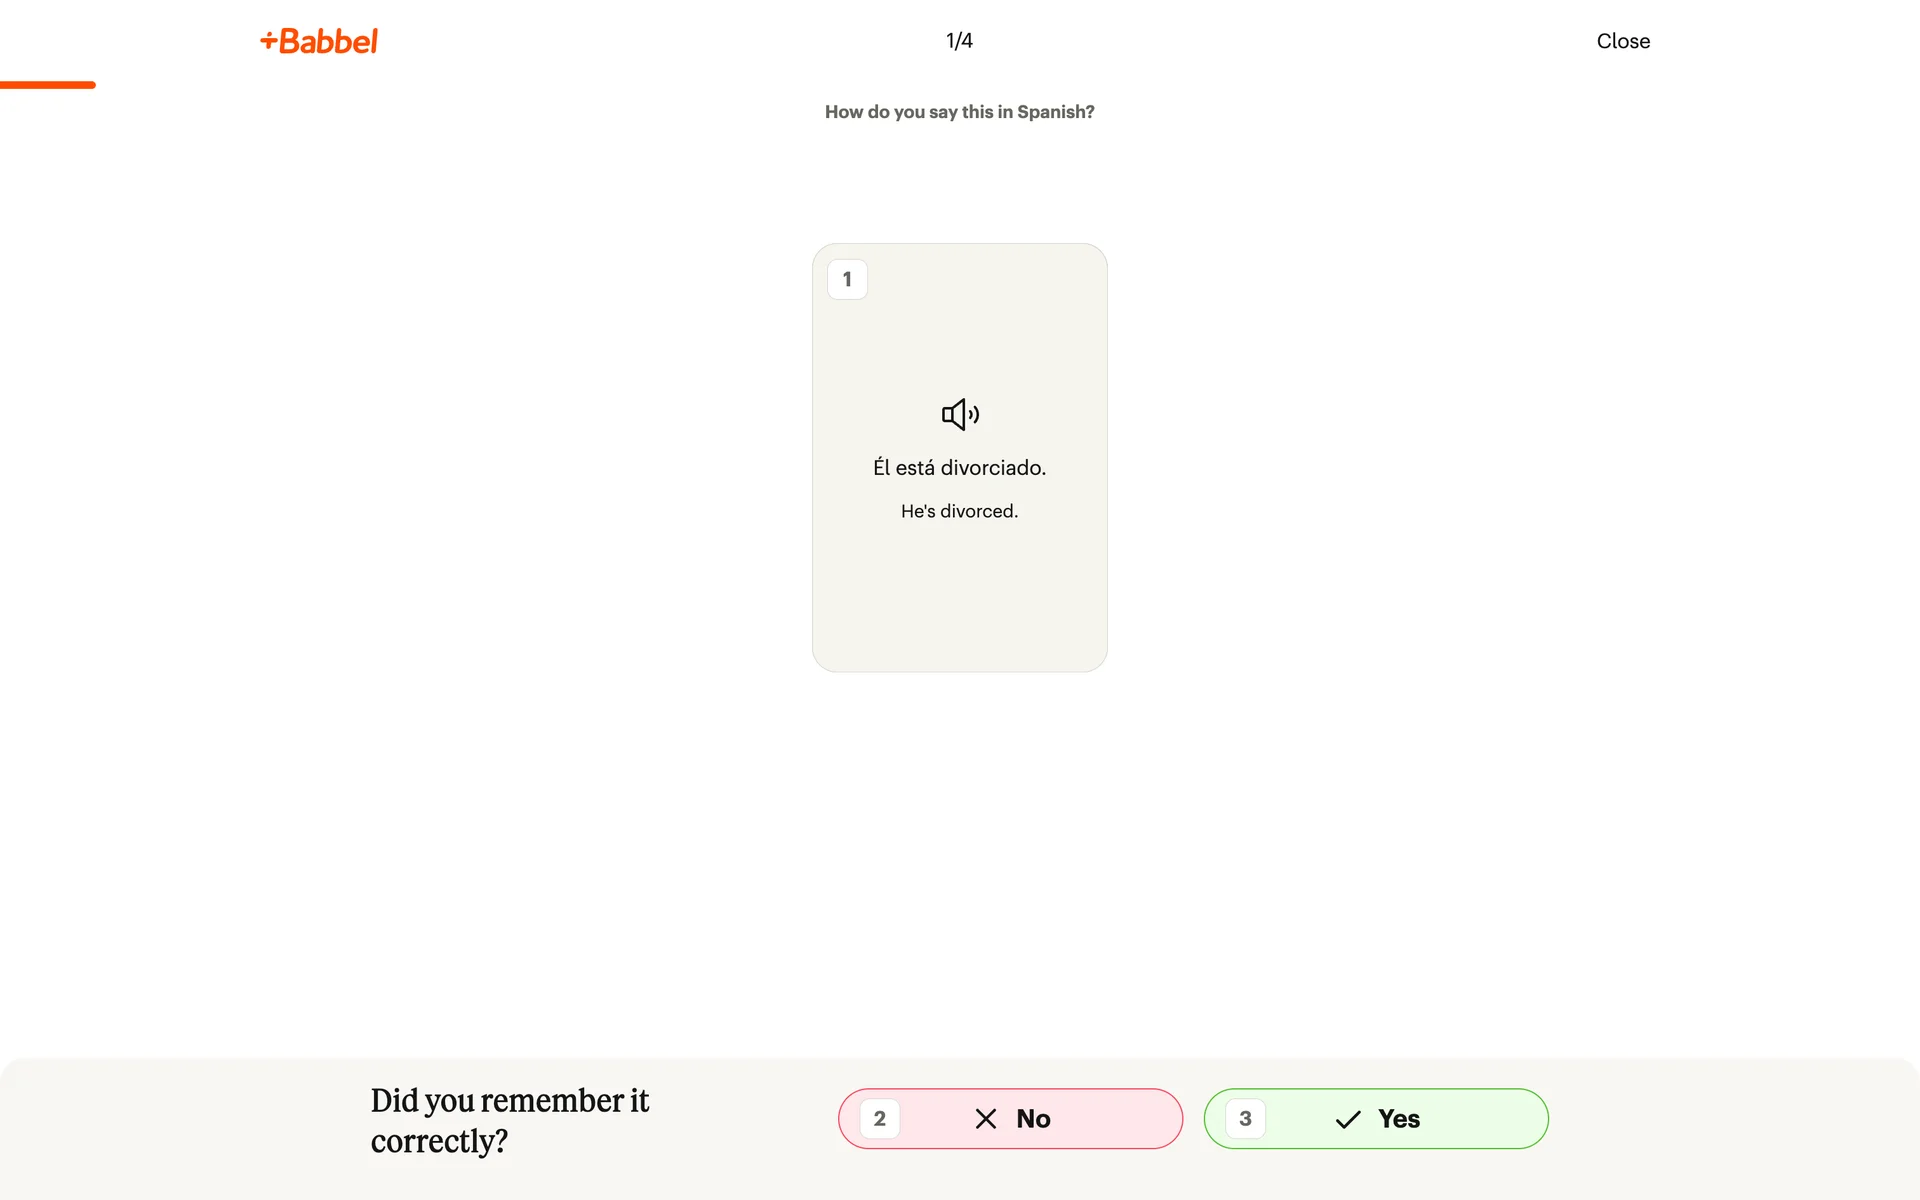This screenshot has height=1200, width=1920.
Task: Click the "2" shortcut badge
Action: pyautogui.click(x=880, y=1119)
